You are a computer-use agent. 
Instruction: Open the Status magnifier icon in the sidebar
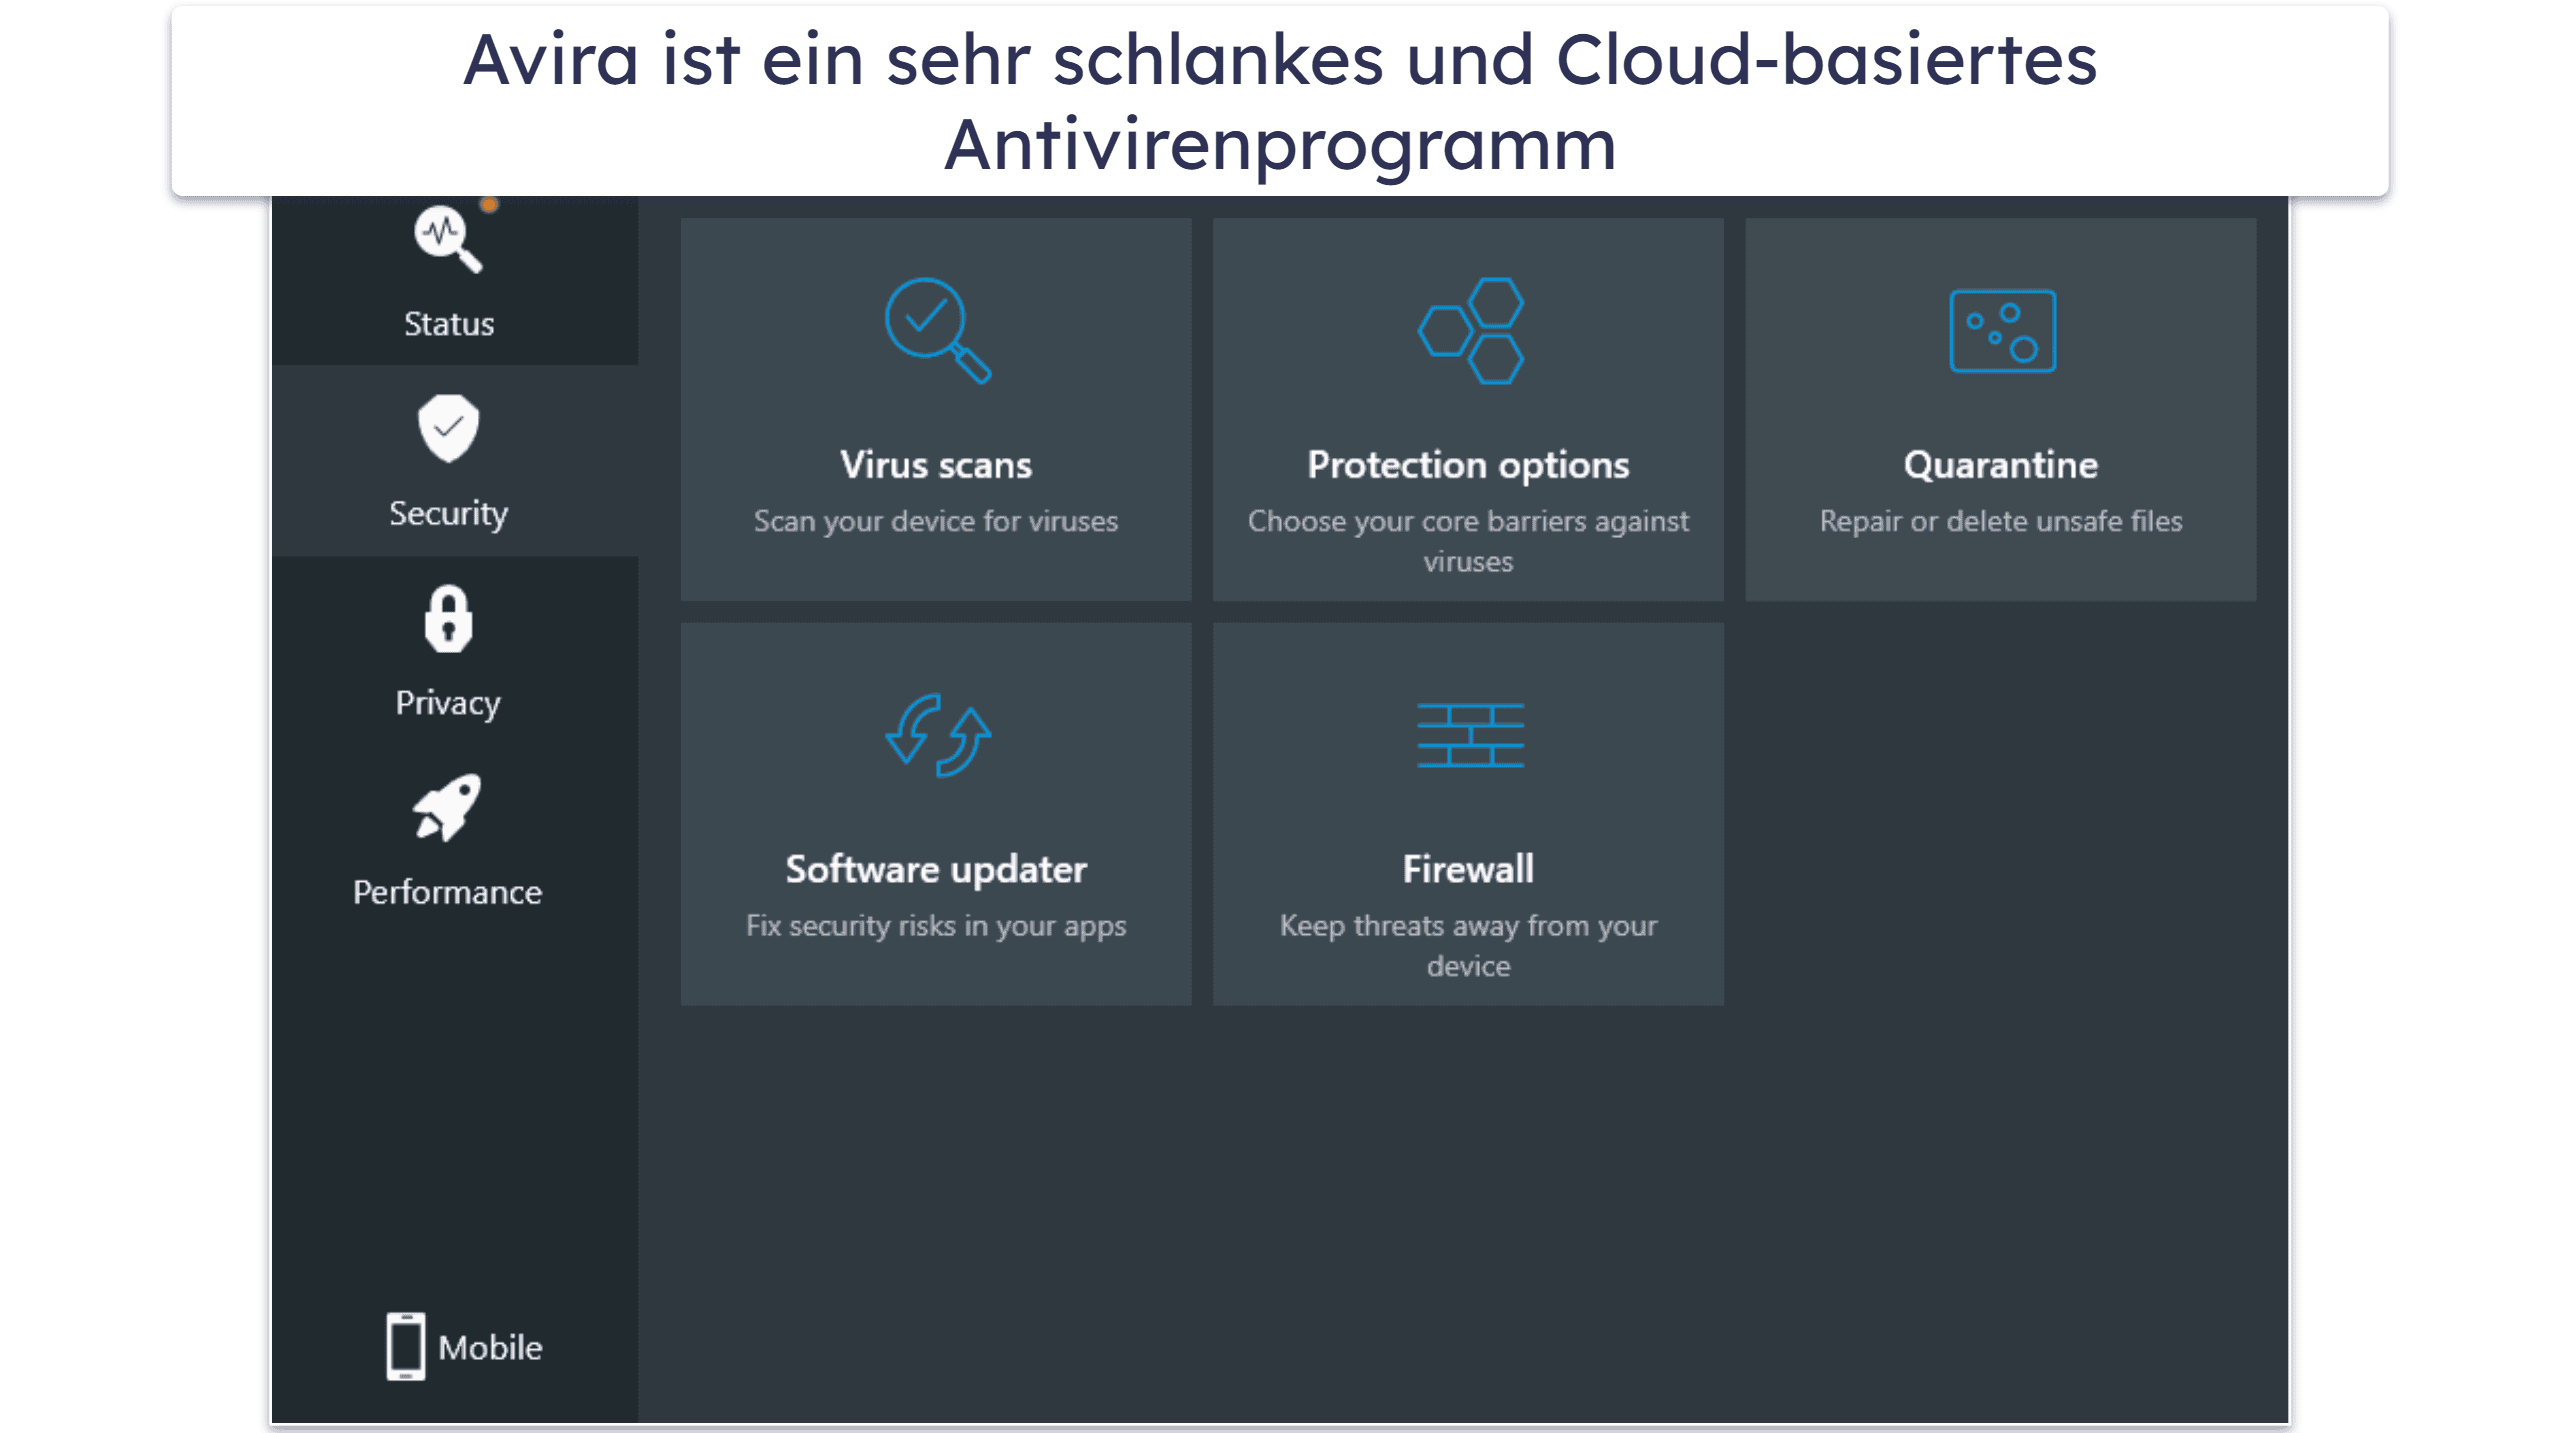point(448,238)
